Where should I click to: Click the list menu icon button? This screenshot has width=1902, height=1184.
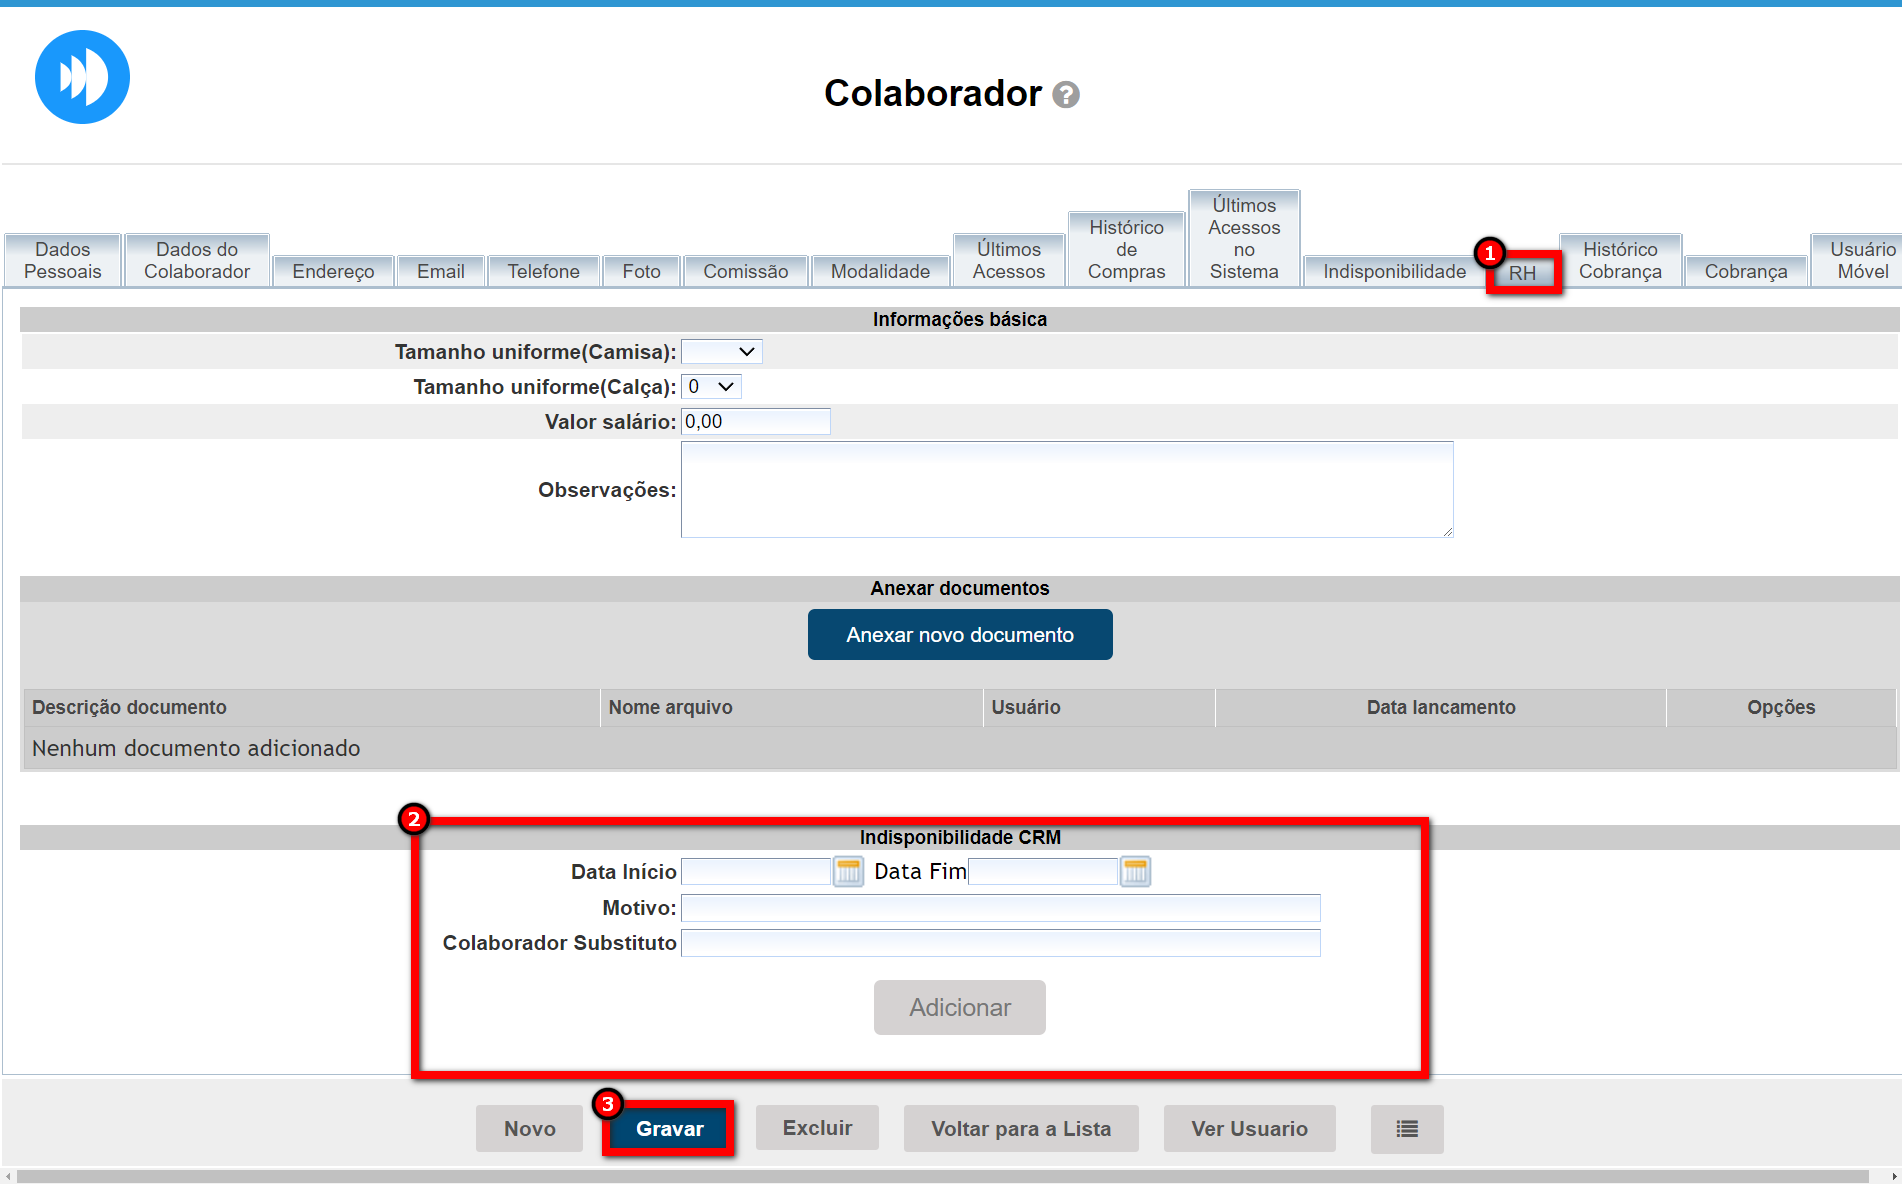click(1406, 1129)
